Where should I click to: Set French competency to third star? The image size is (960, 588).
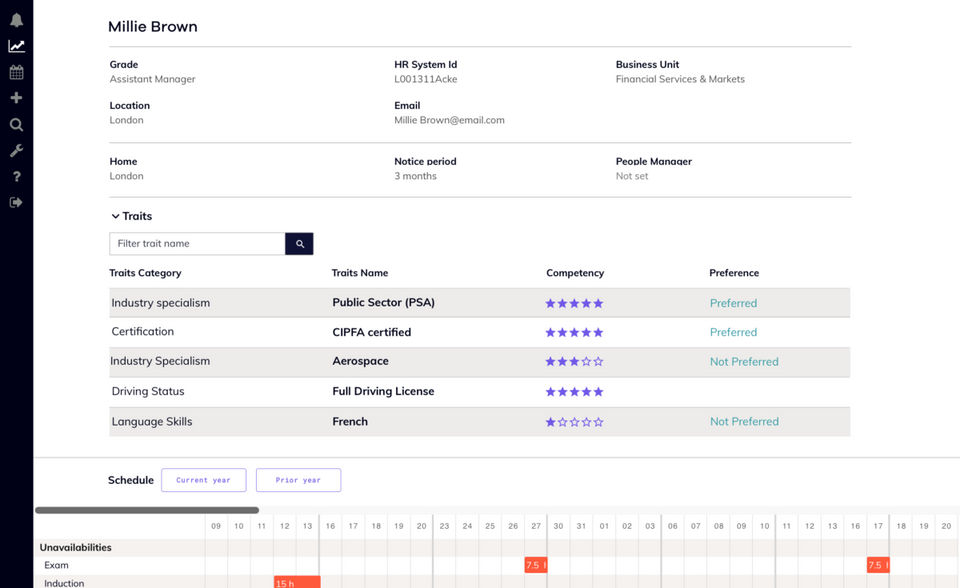click(x=574, y=422)
